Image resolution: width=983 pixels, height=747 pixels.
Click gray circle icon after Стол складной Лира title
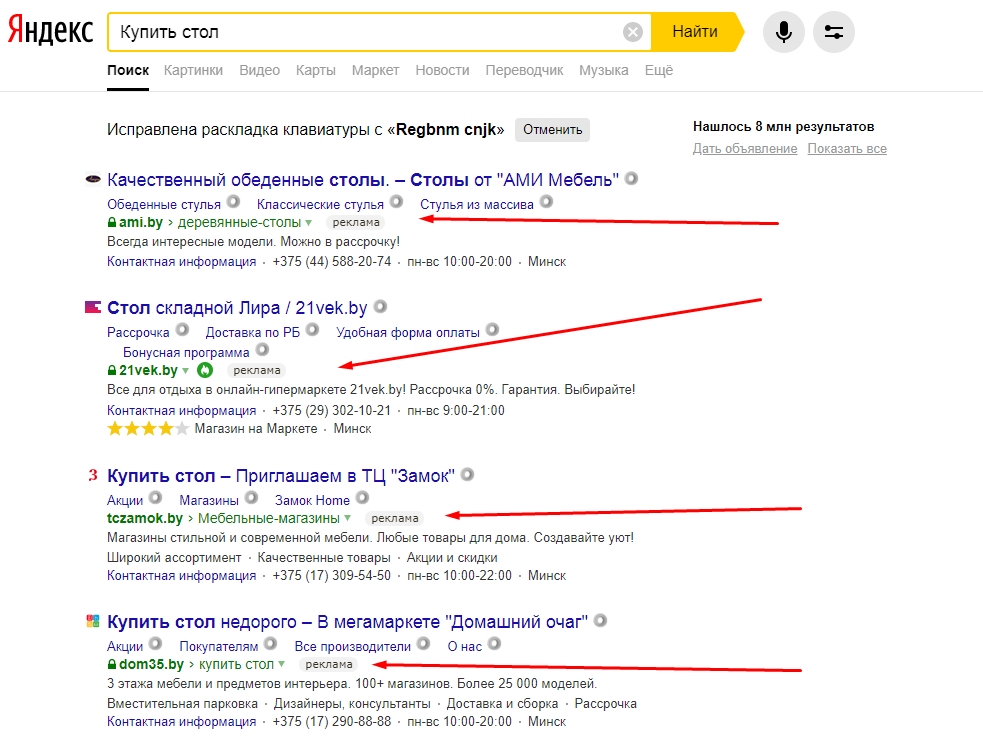[380, 306]
